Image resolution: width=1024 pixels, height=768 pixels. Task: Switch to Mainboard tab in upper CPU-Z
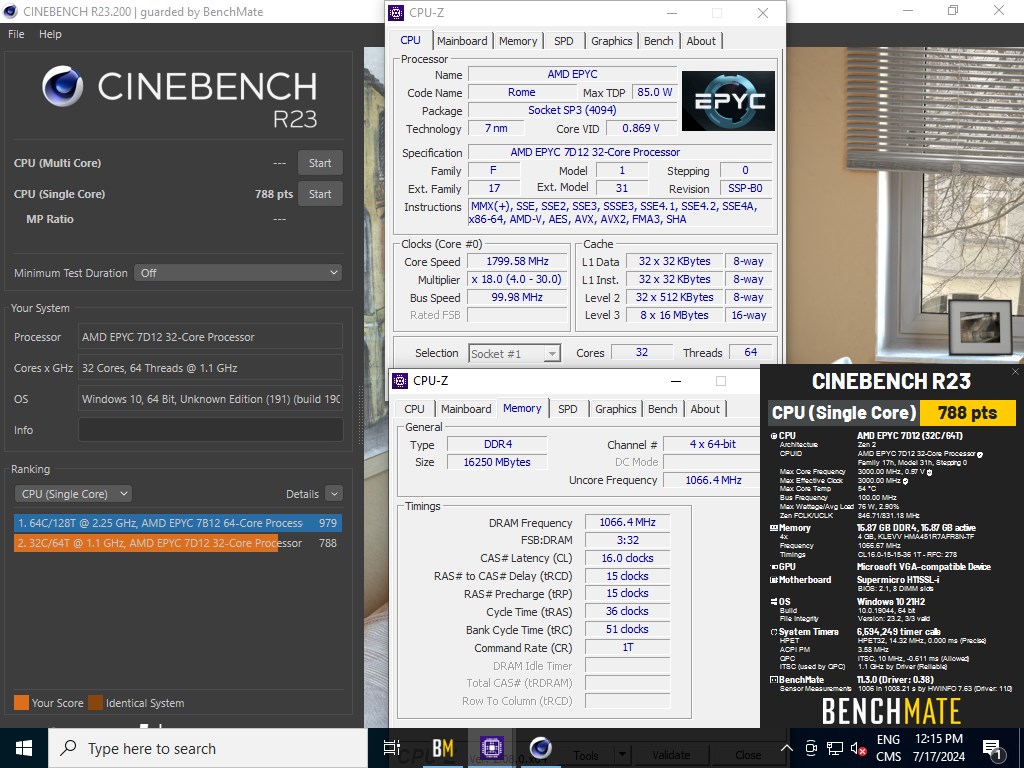coord(462,40)
